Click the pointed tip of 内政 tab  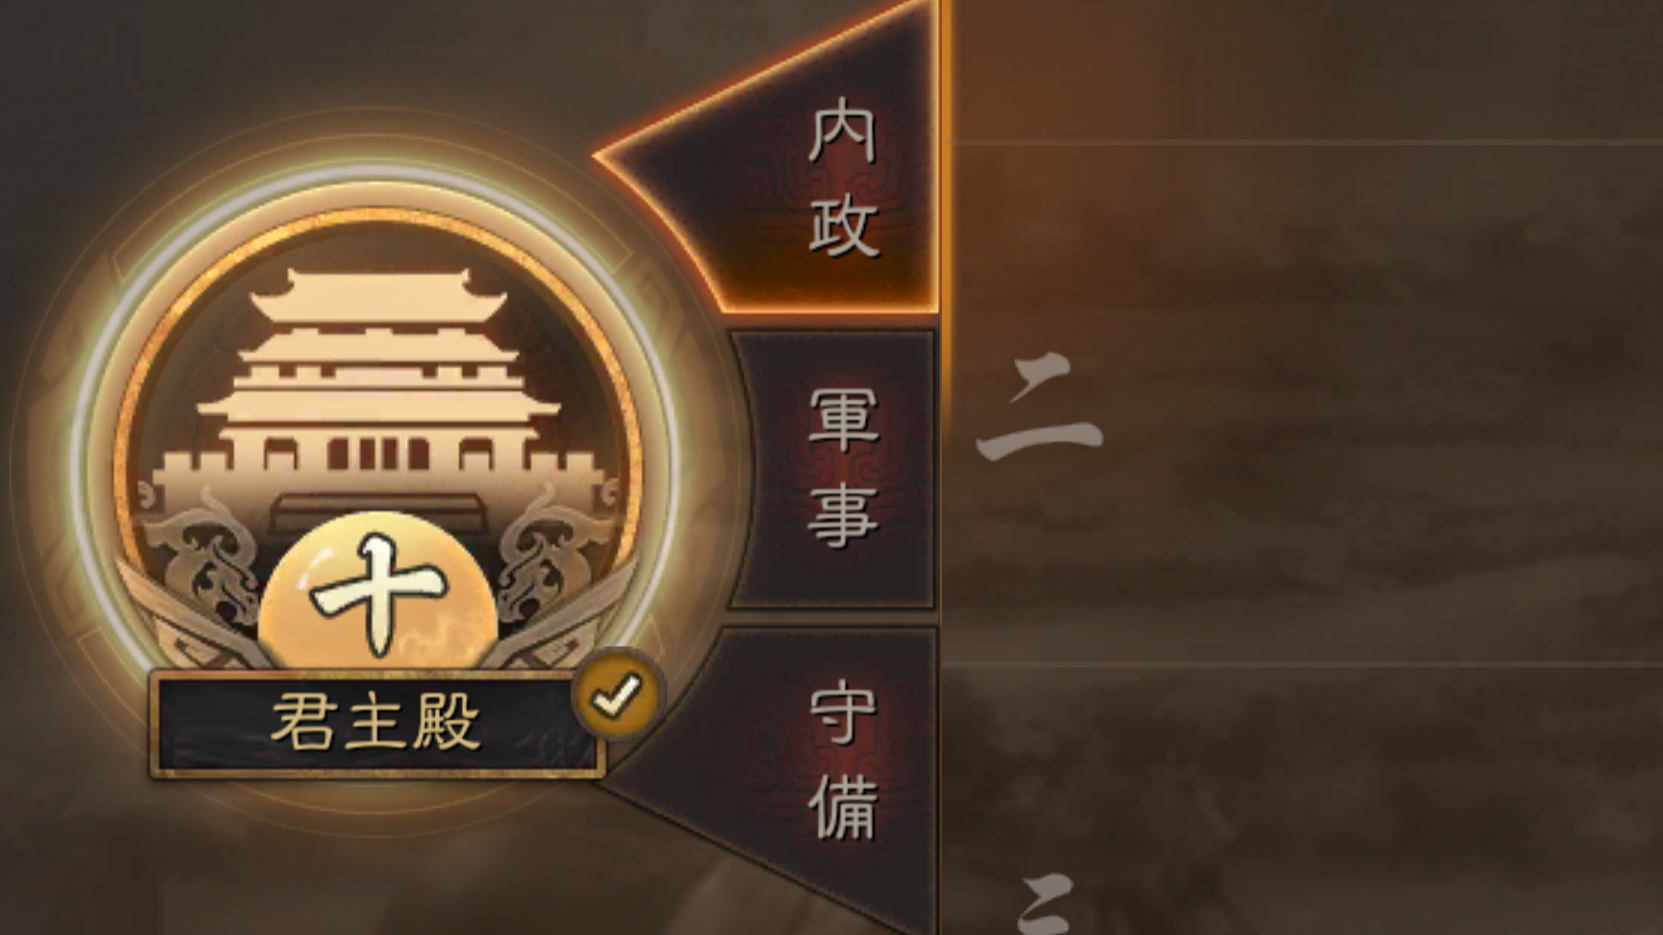point(615,157)
